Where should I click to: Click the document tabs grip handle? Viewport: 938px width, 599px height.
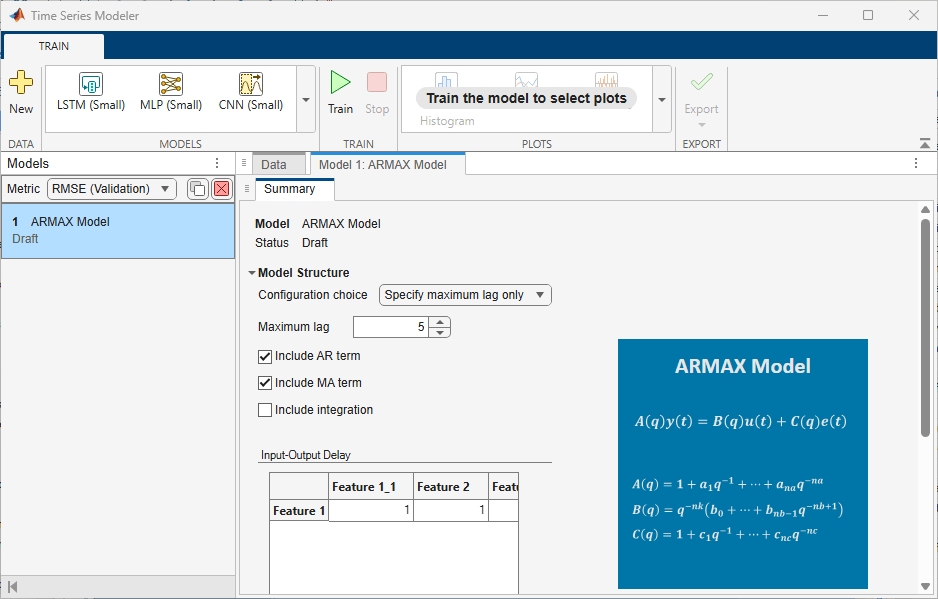click(x=243, y=163)
